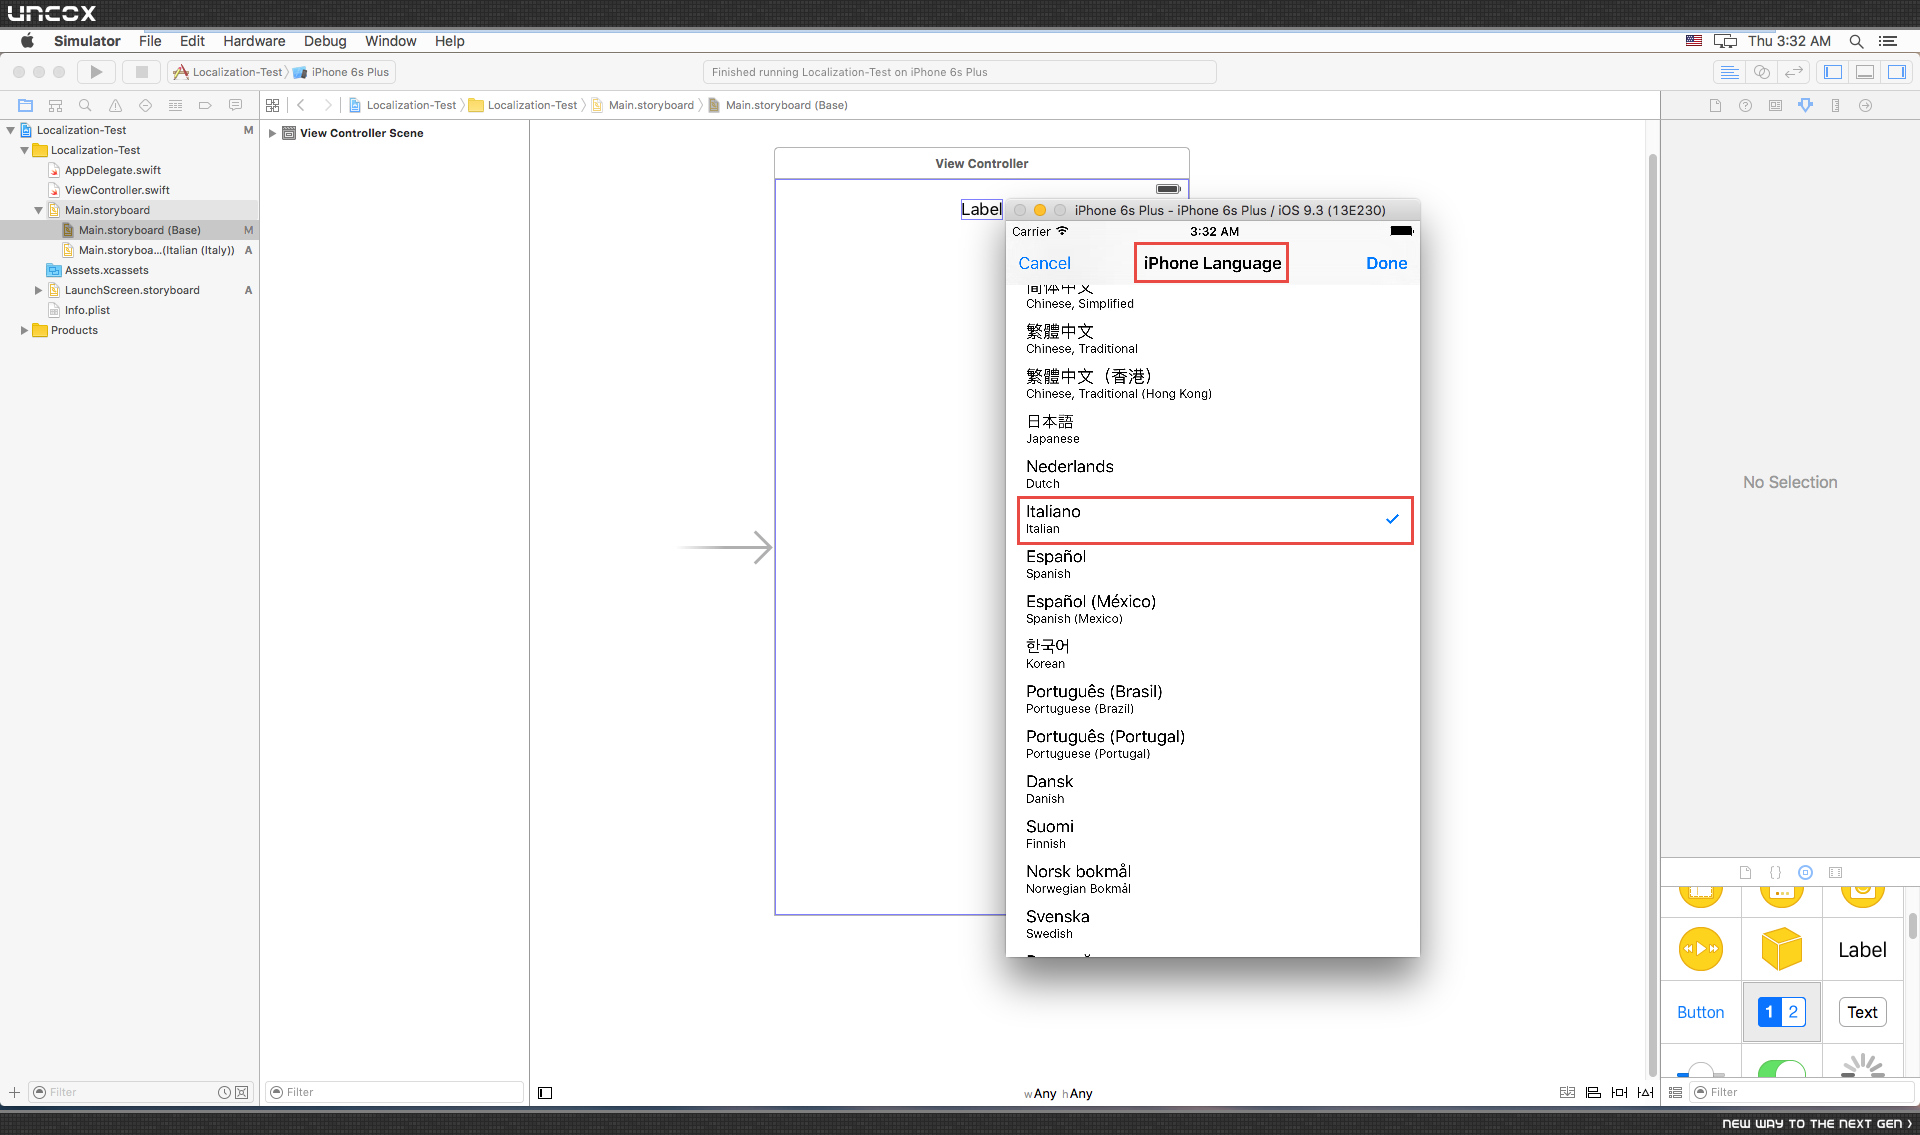Expand LaunchScreen.storyboard in navigator
The height and width of the screenshot is (1135, 1920).
tap(39, 290)
